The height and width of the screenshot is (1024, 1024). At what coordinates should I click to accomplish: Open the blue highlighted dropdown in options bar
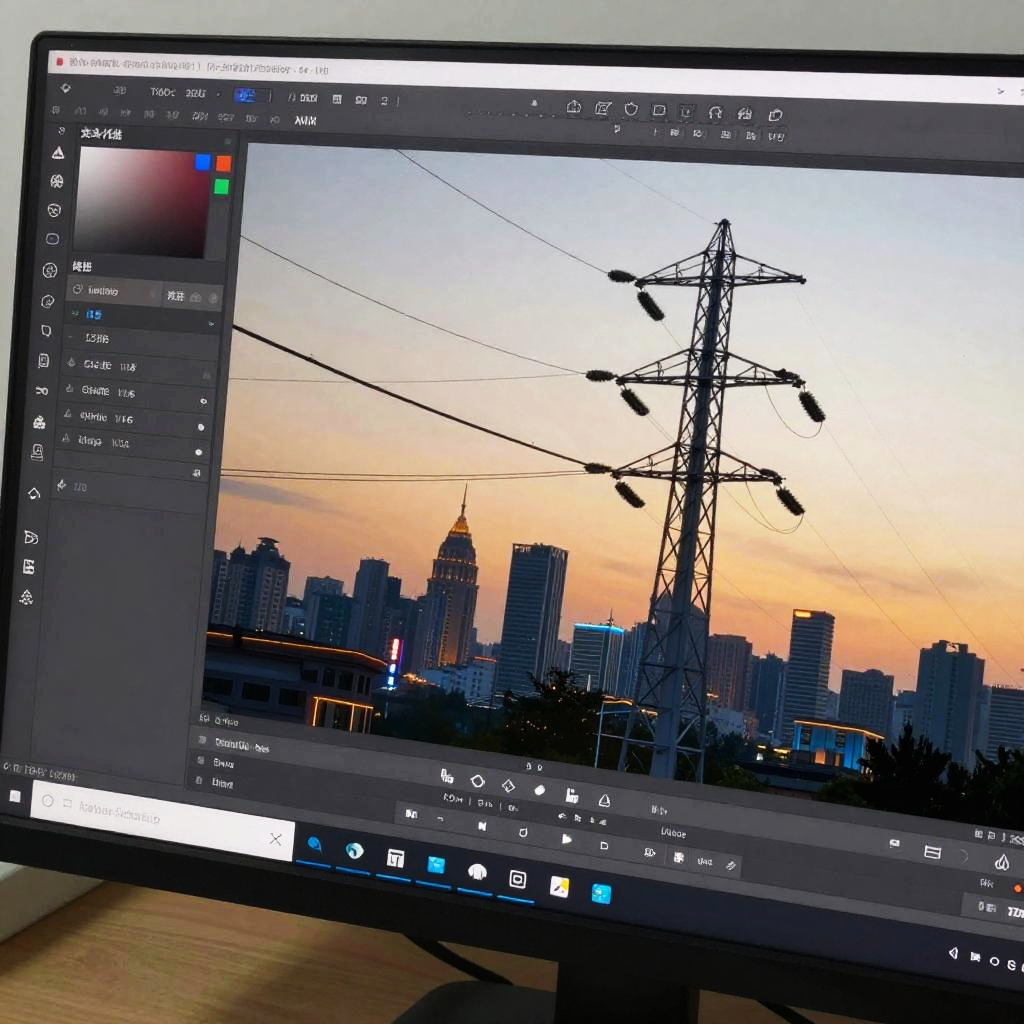[x=246, y=96]
